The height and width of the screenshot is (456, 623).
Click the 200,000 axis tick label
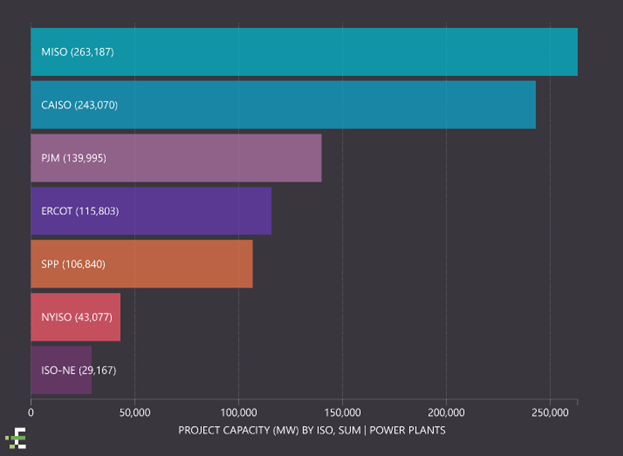[446, 412]
